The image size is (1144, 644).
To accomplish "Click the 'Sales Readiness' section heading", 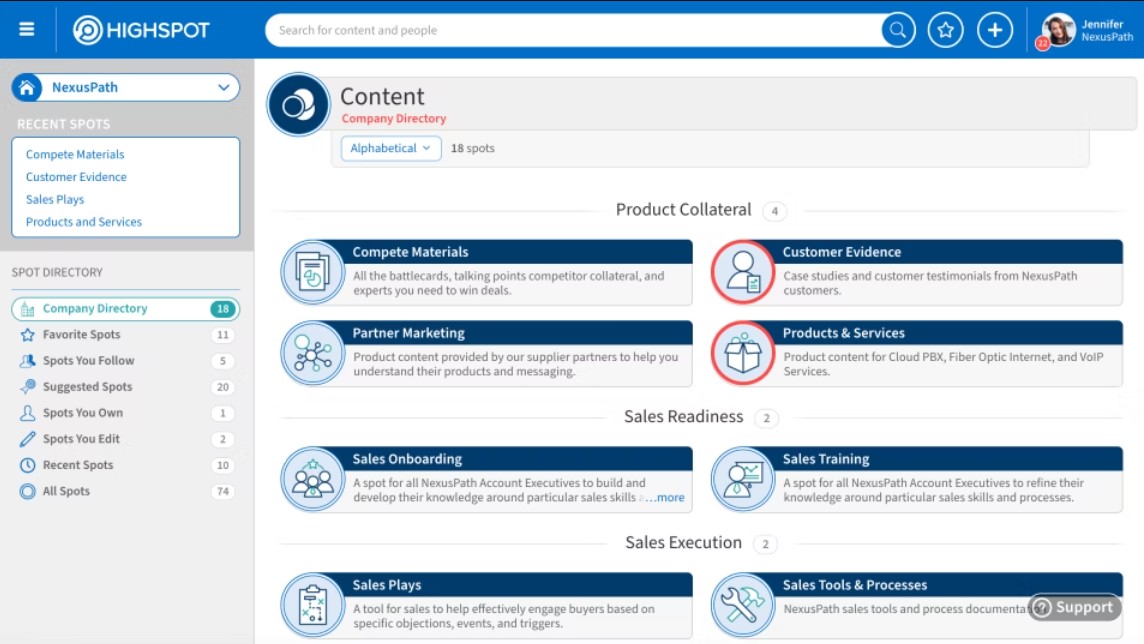I will click(684, 417).
